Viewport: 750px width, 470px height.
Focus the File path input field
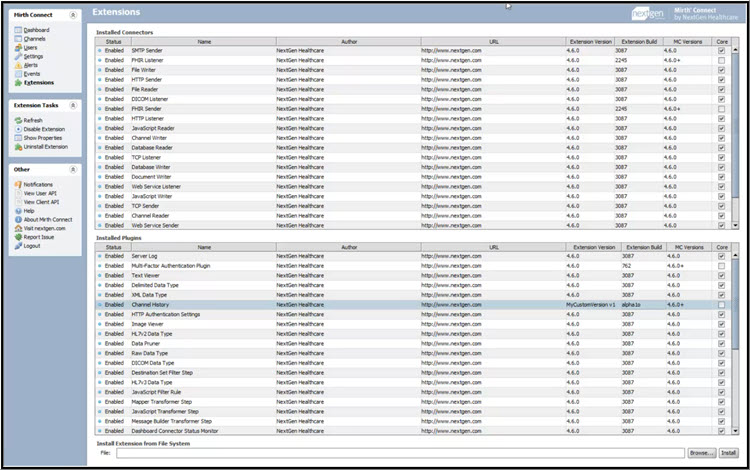pyautogui.click(x=400, y=453)
